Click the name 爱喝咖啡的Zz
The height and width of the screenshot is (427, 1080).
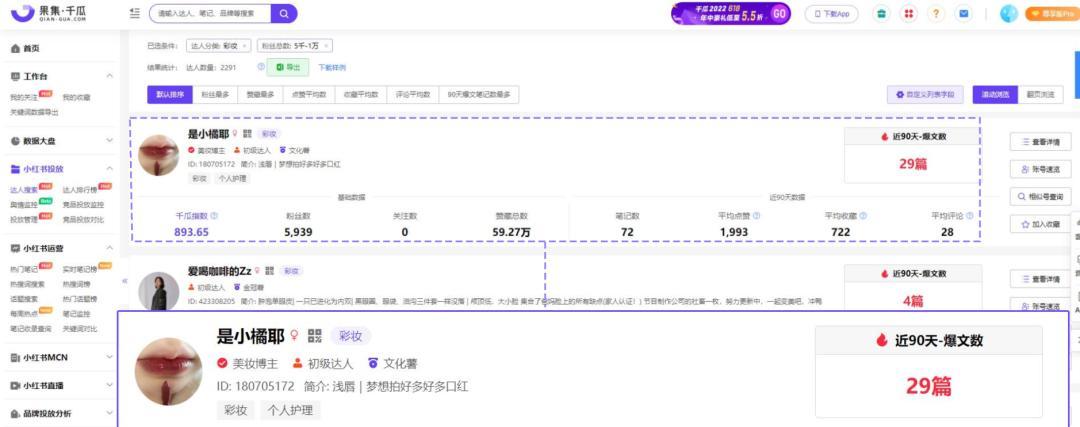[x=220, y=271]
